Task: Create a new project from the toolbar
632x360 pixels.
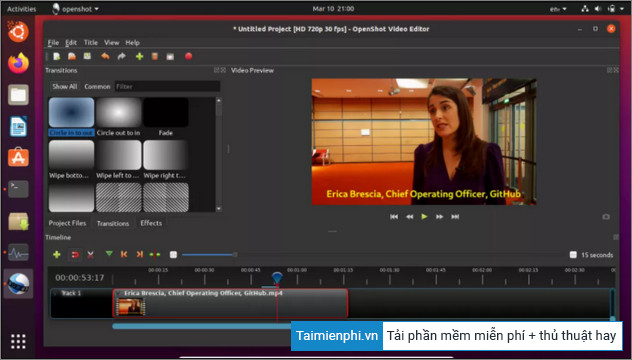Action: coord(56,56)
